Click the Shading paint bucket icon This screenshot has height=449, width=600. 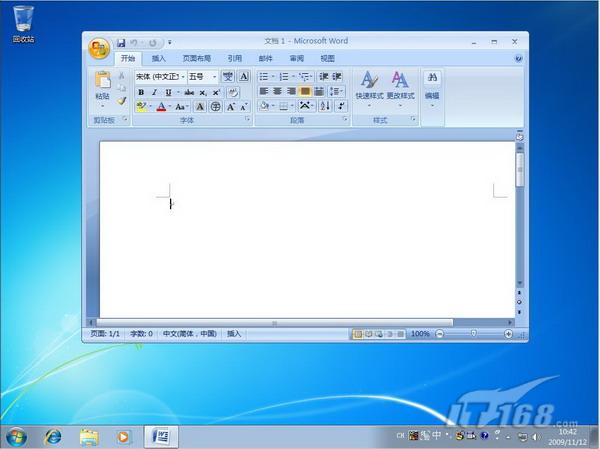pyautogui.click(x=264, y=106)
